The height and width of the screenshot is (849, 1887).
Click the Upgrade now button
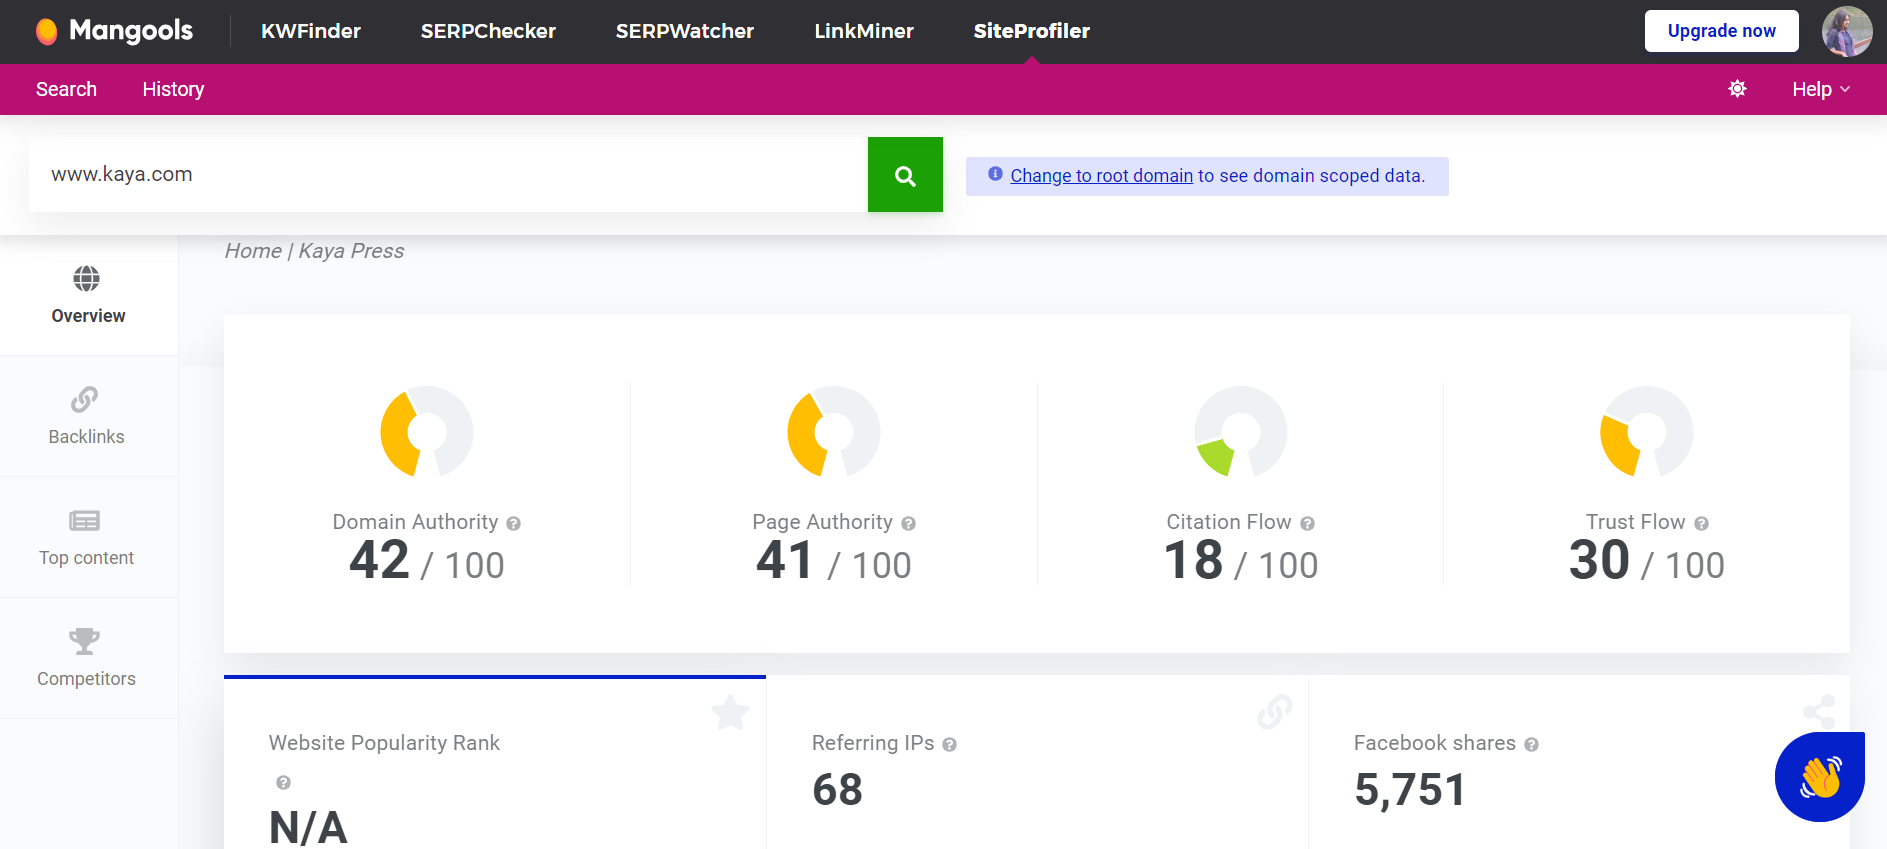pyautogui.click(x=1721, y=31)
